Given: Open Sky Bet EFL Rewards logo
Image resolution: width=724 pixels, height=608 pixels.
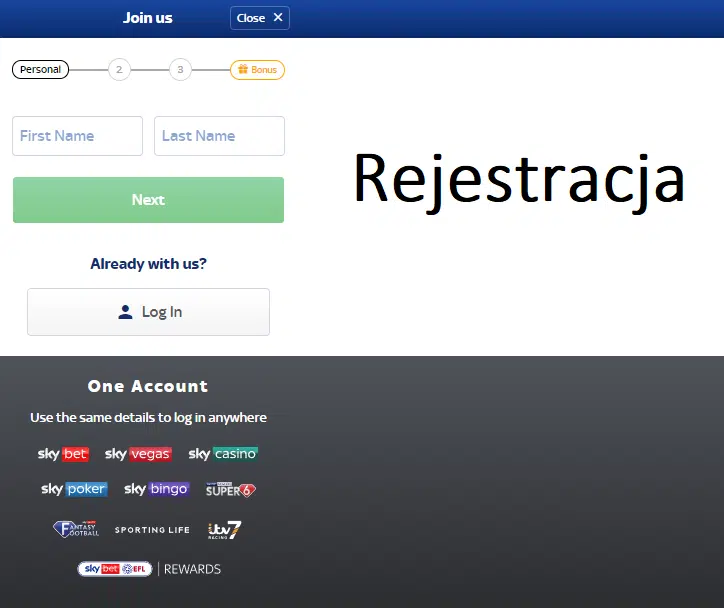Looking at the screenshot, I should point(149,569).
